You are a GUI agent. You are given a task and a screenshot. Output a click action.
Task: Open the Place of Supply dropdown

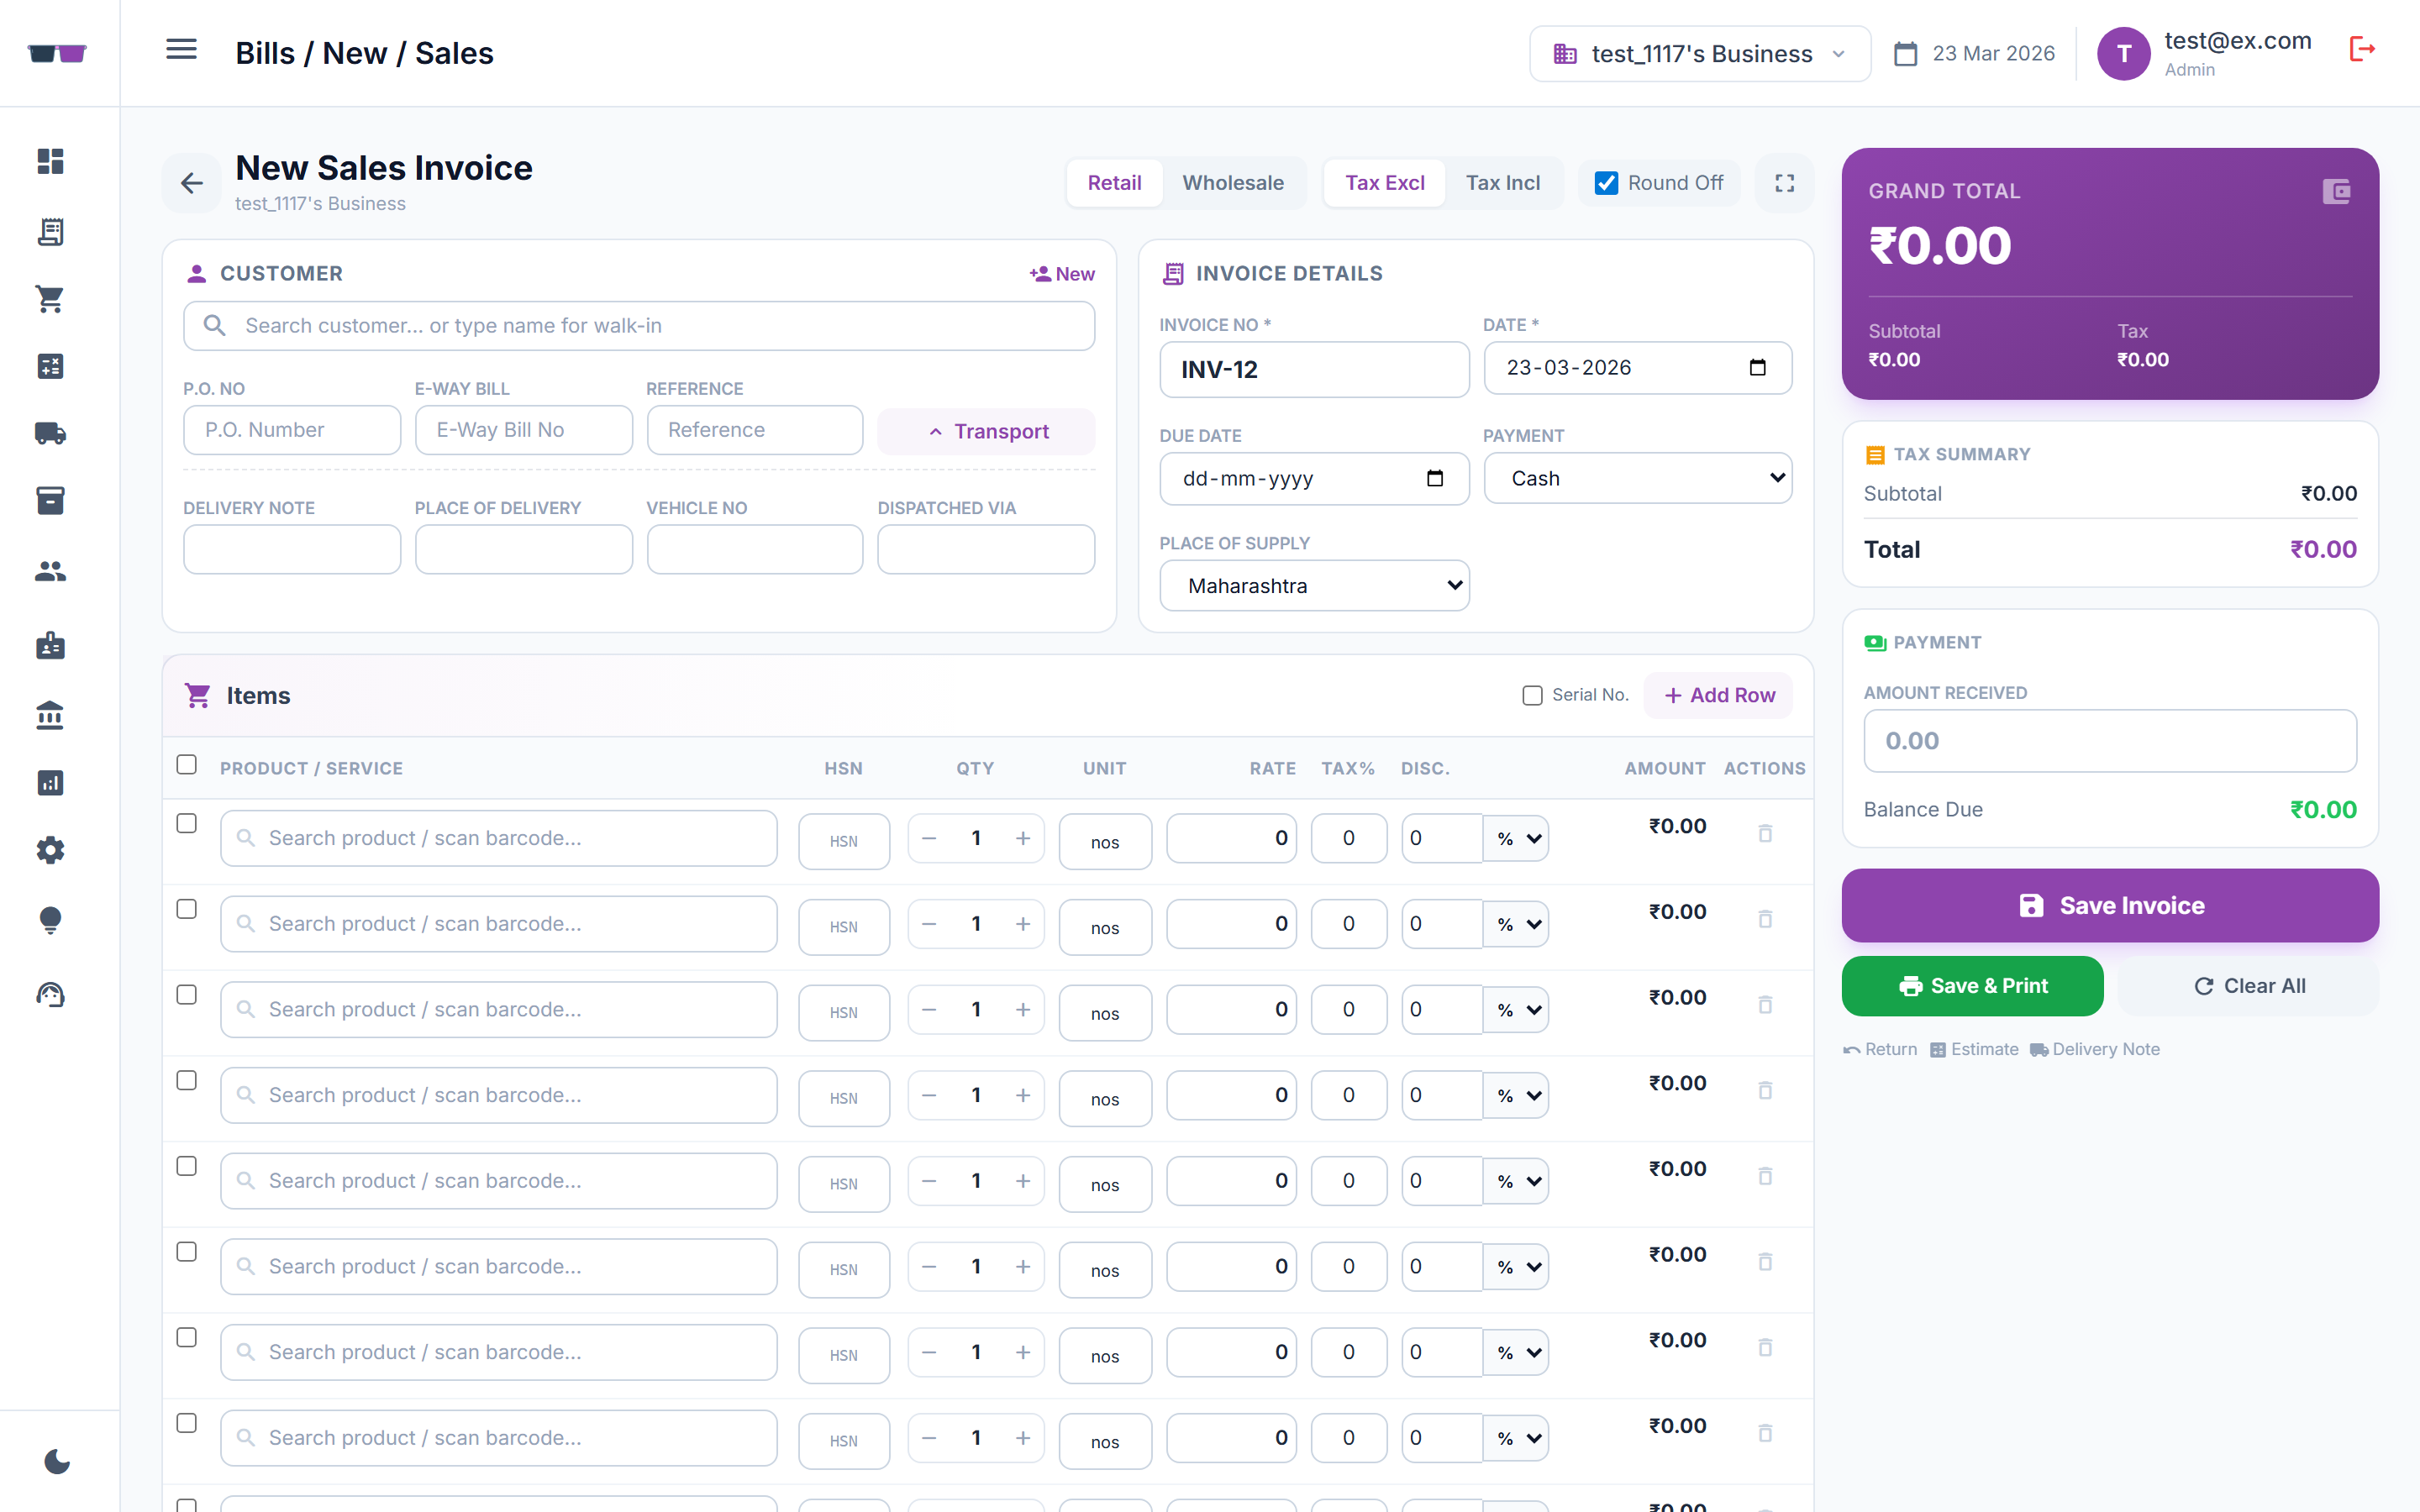pos(1313,585)
